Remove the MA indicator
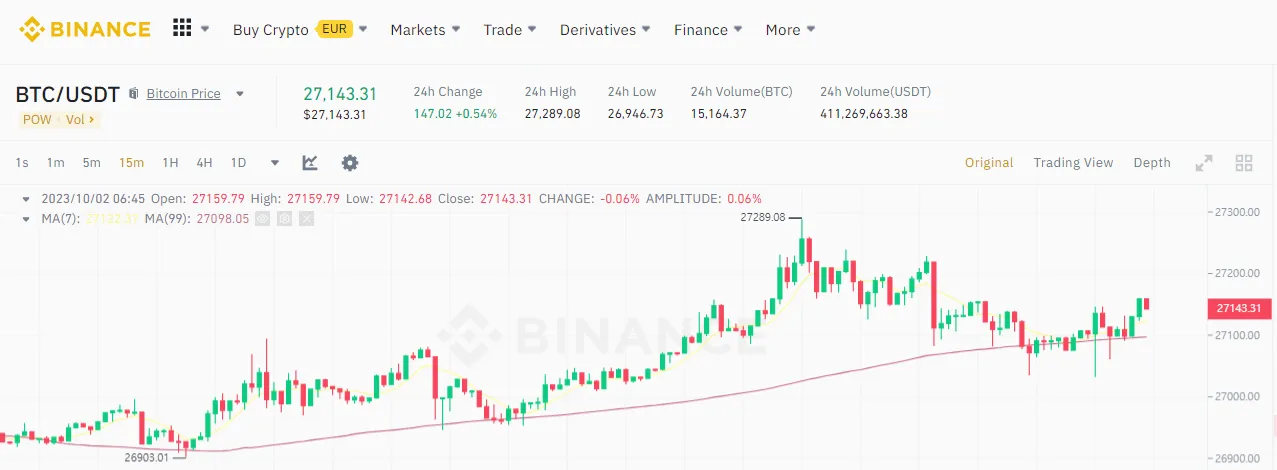 point(306,218)
